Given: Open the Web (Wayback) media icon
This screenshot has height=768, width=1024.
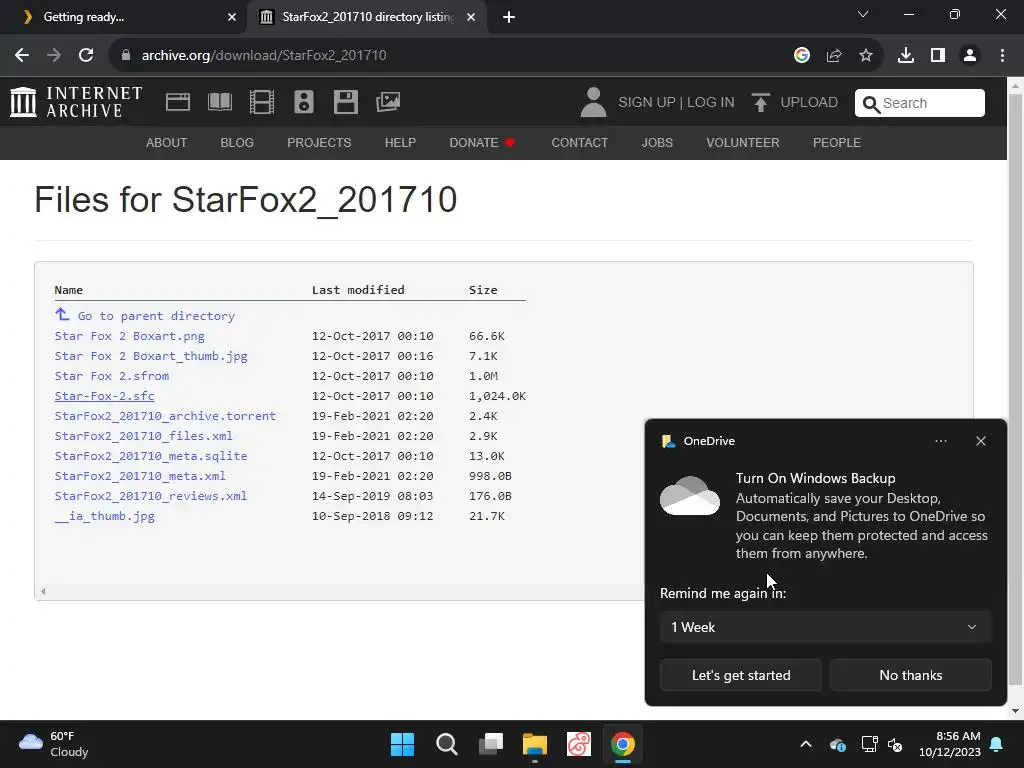Looking at the screenshot, I should pyautogui.click(x=178, y=103).
